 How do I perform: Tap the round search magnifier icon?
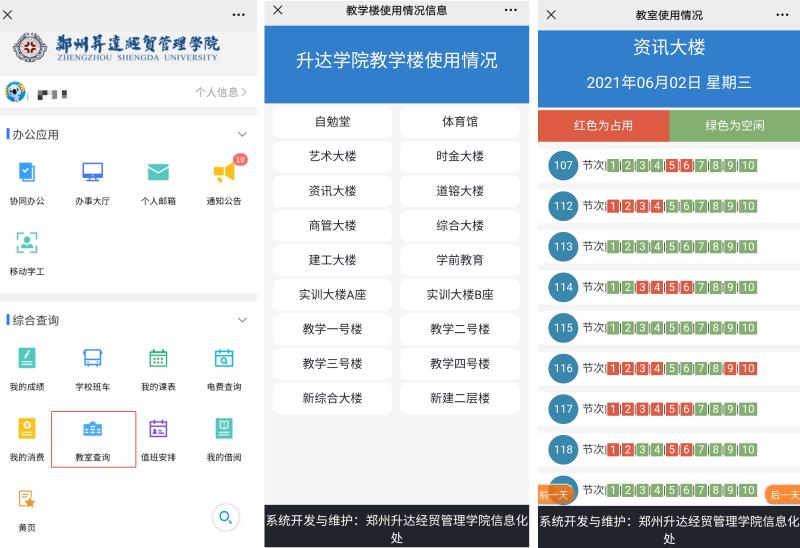coord(226,517)
